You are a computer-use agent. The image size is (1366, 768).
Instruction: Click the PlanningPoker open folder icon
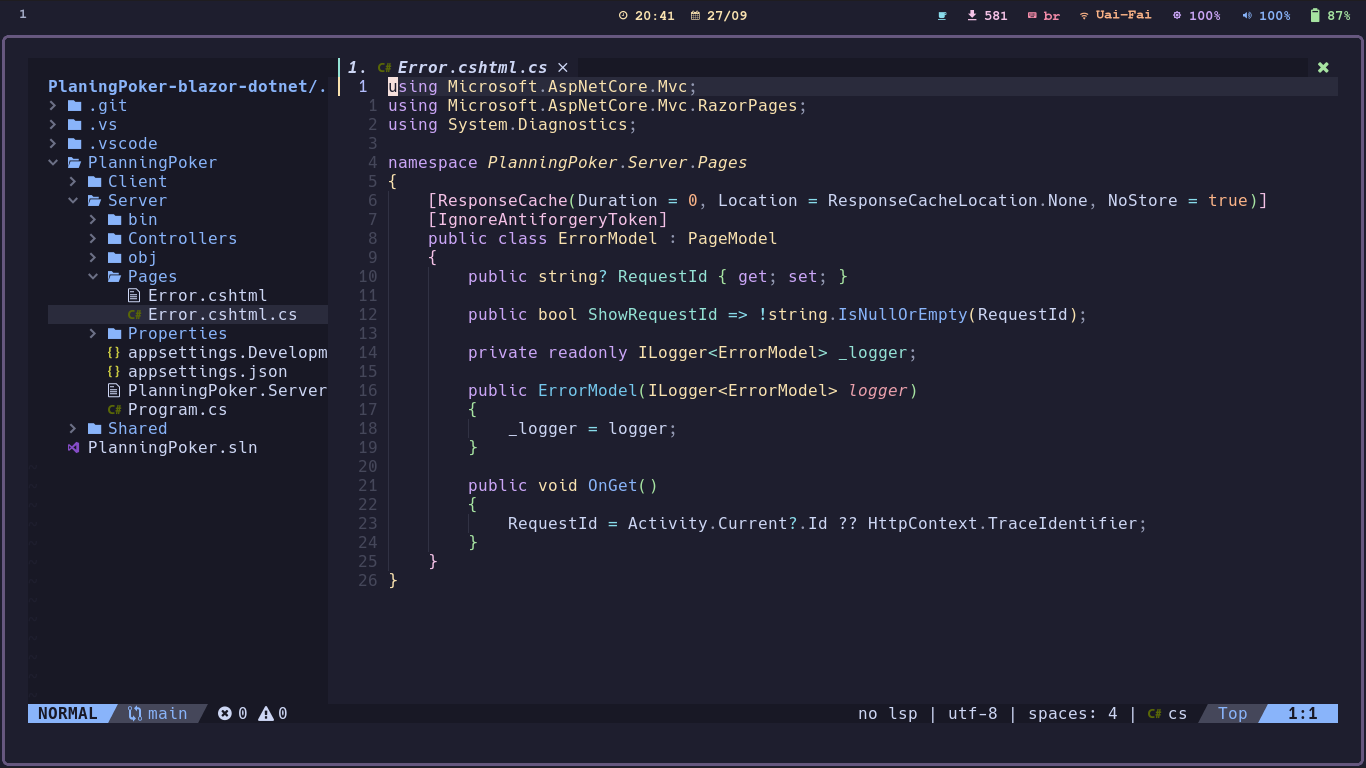(74, 163)
